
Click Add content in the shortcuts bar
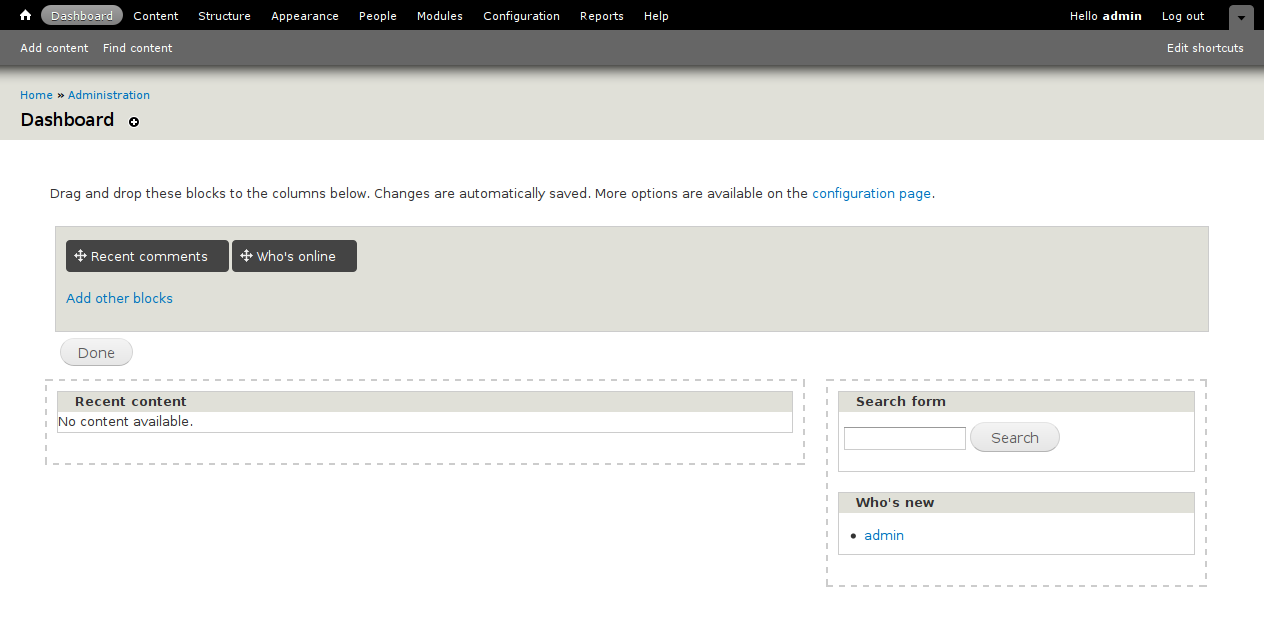[x=54, y=47]
